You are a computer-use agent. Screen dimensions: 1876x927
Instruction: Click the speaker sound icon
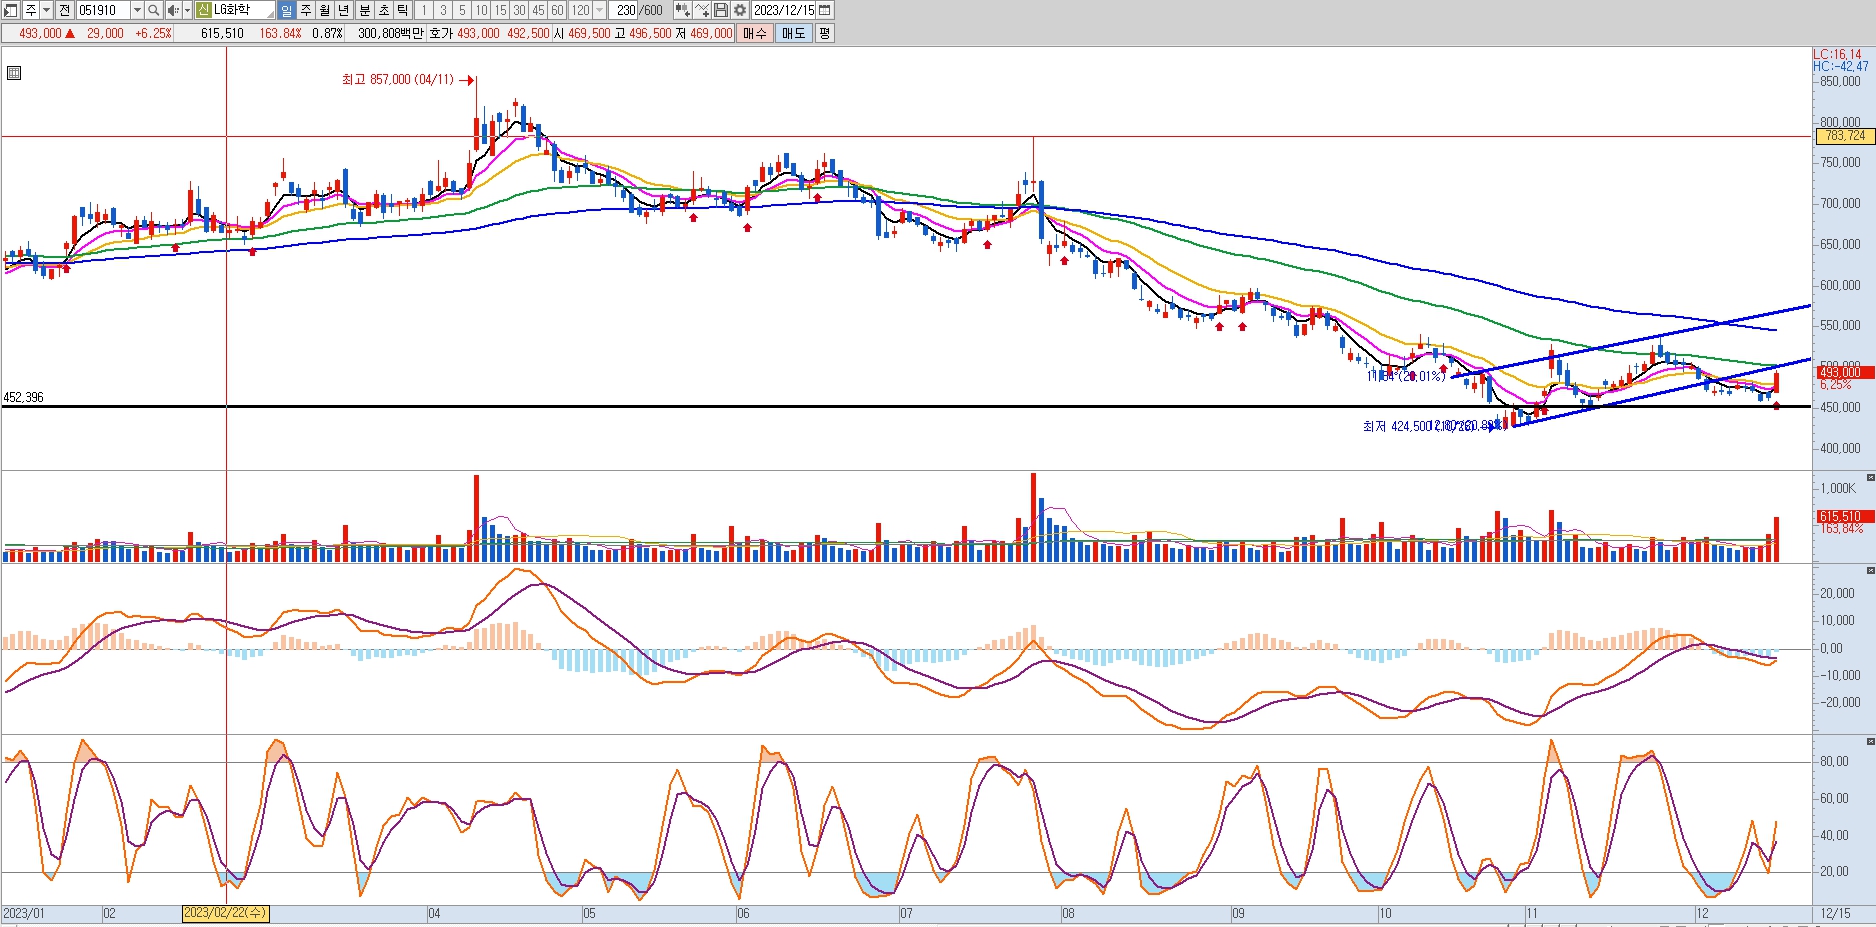(x=173, y=10)
